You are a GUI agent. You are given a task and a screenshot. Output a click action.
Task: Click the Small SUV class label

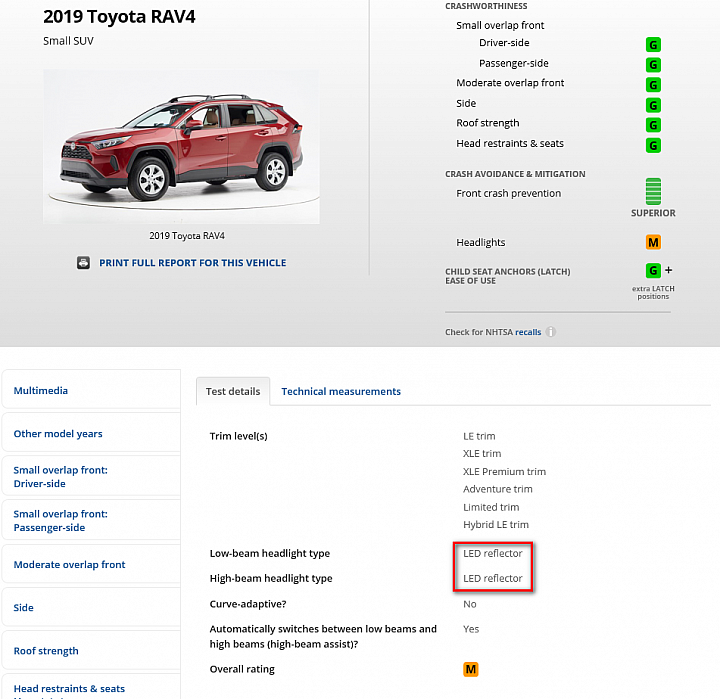(x=68, y=41)
